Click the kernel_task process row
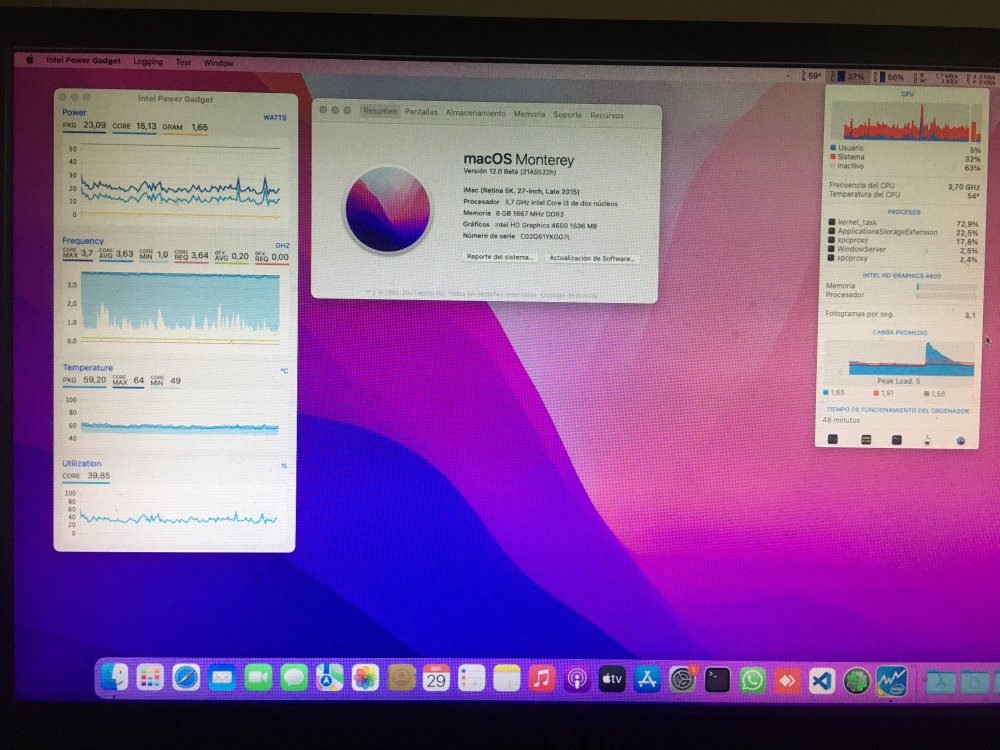The height and width of the screenshot is (750, 1000). [904, 223]
